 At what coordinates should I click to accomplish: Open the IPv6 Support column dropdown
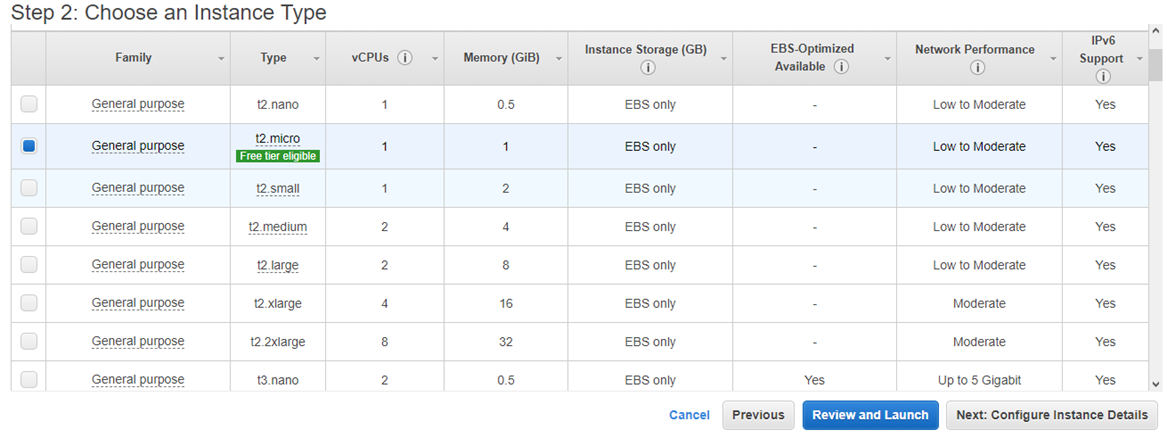click(1140, 59)
